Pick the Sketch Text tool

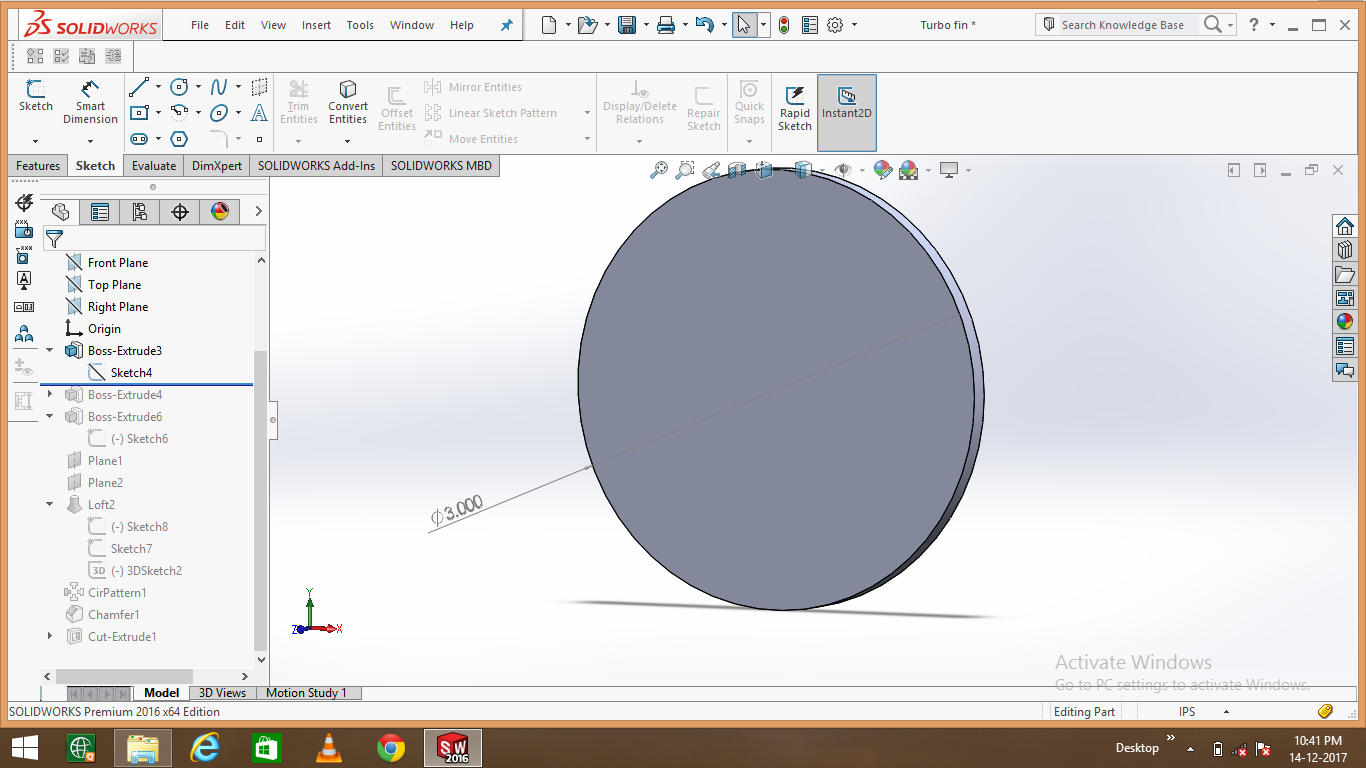pyautogui.click(x=259, y=112)
